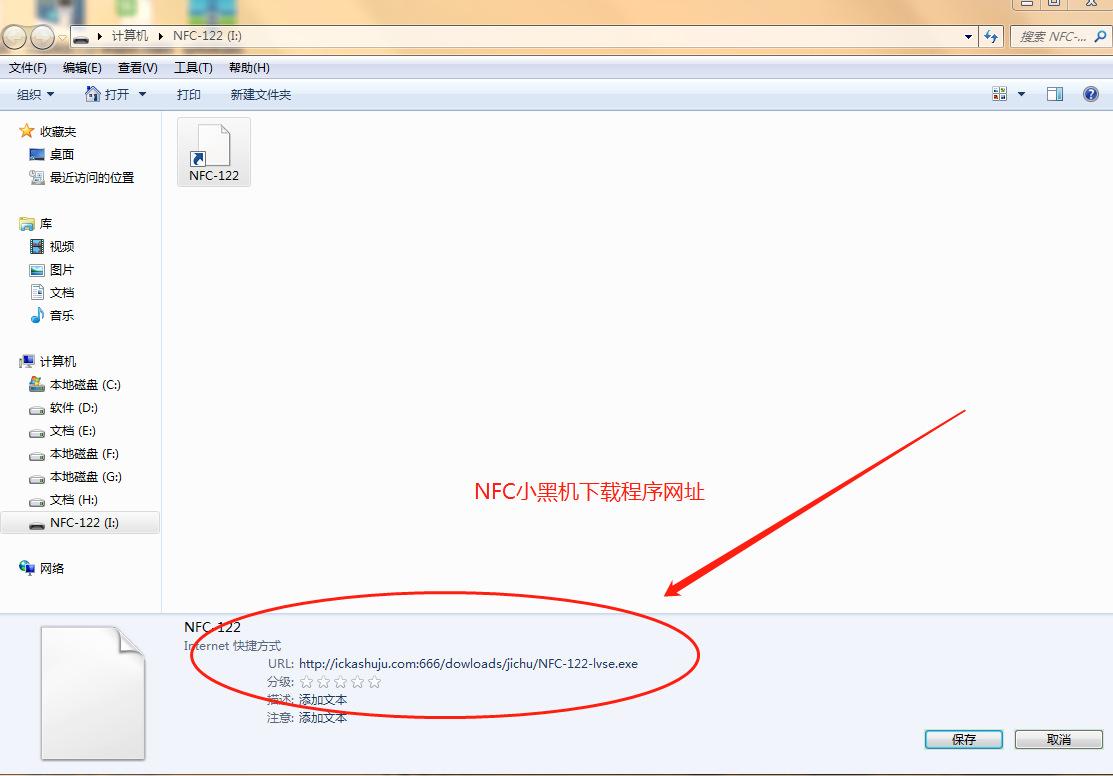Set rating to first star

coord(306,682)
